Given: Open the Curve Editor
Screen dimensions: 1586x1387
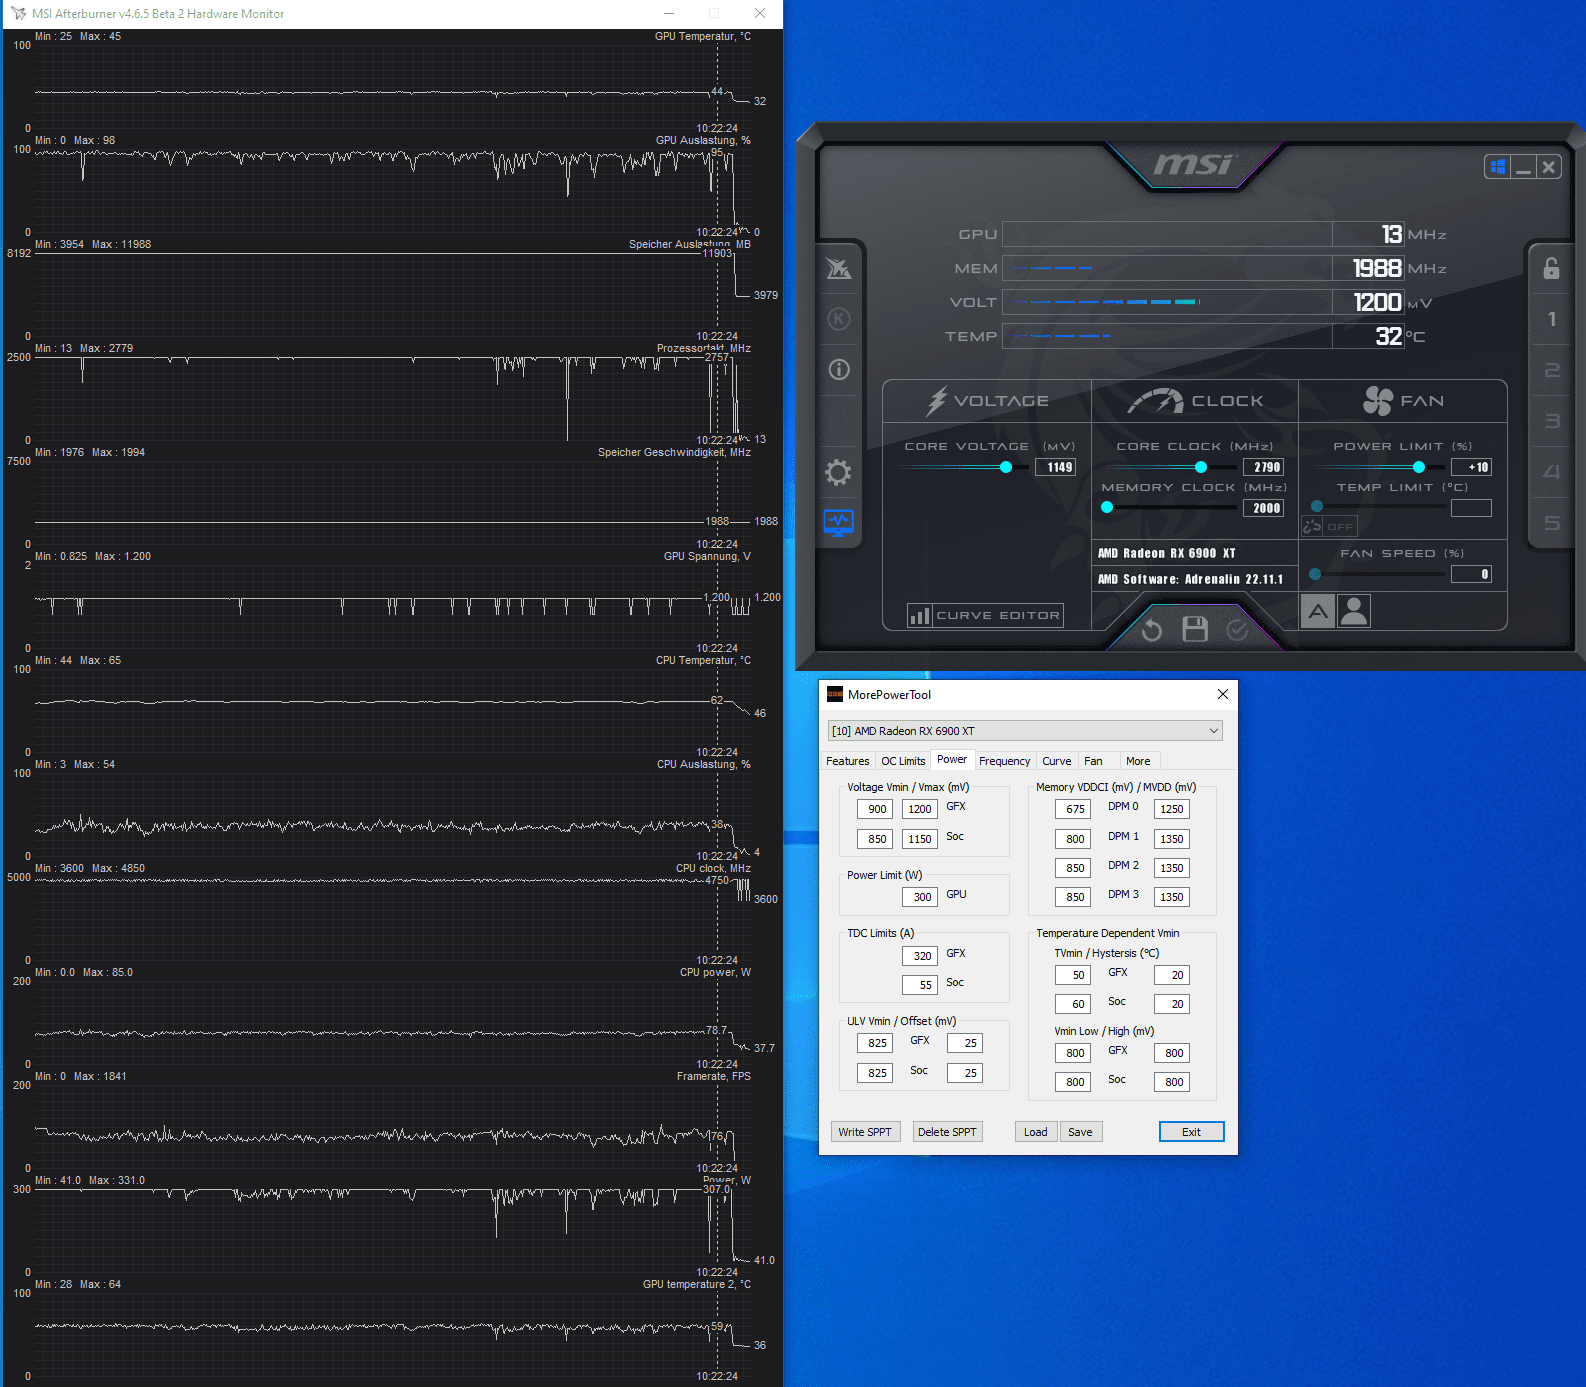Looking at the screenshot, I should (x=985, y=615).
